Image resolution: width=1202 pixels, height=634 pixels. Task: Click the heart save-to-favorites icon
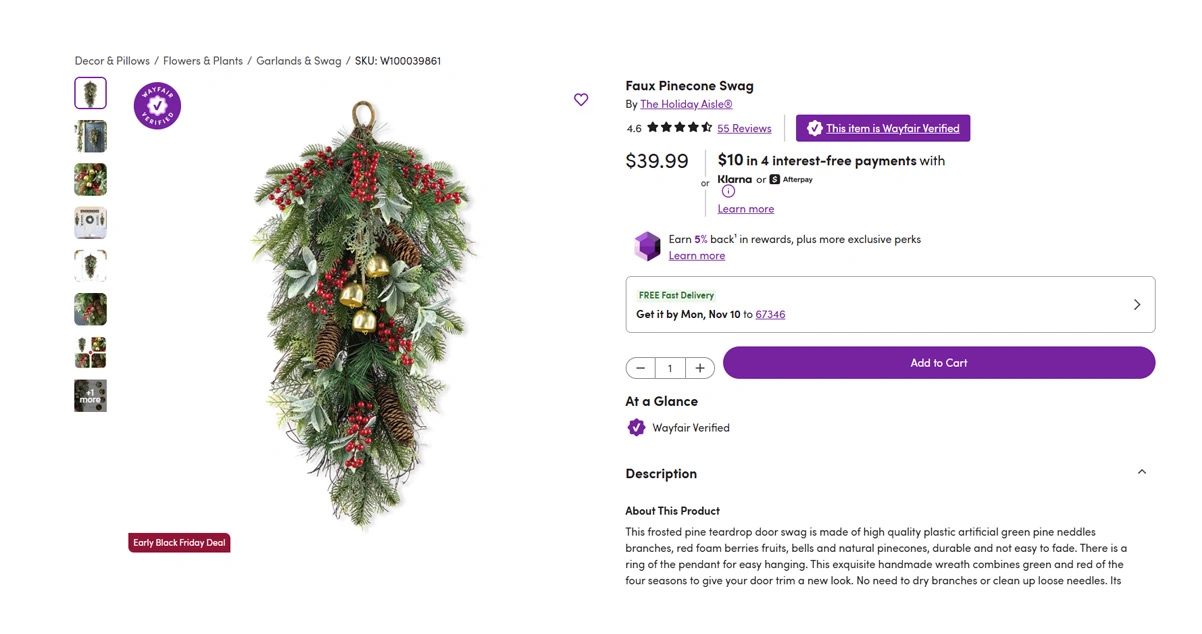pyautogui.click(x=581, y=100)
